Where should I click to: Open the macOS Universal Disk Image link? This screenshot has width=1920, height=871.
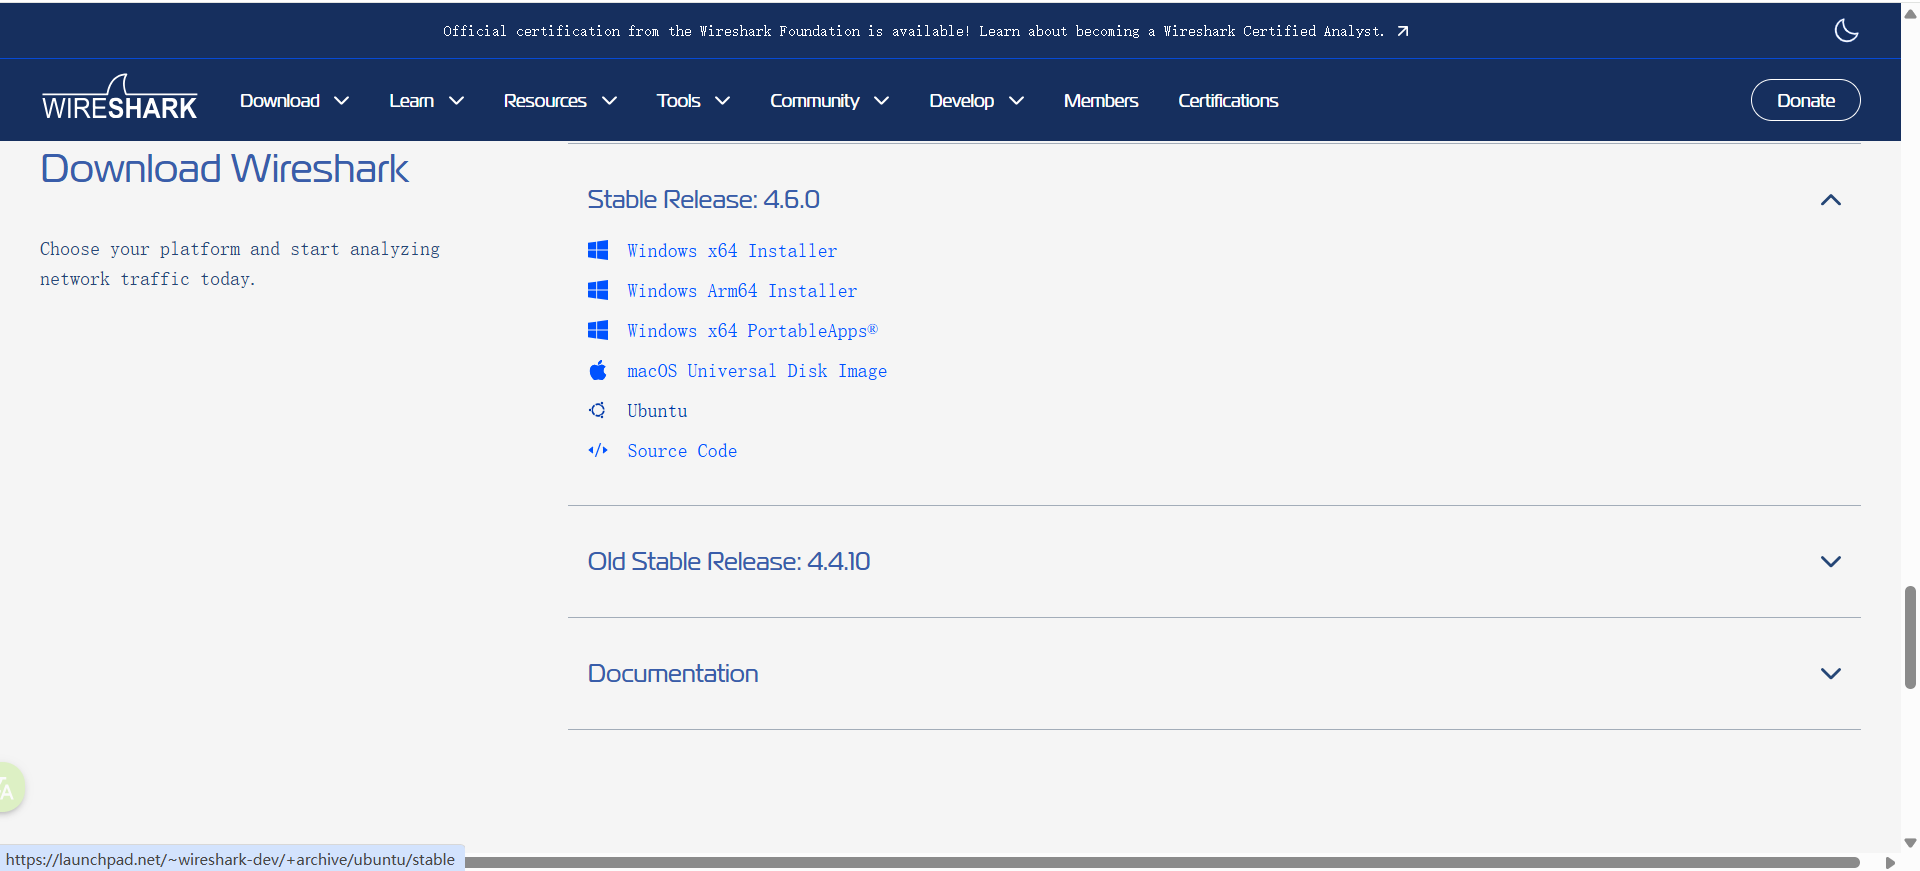[756, 371]
